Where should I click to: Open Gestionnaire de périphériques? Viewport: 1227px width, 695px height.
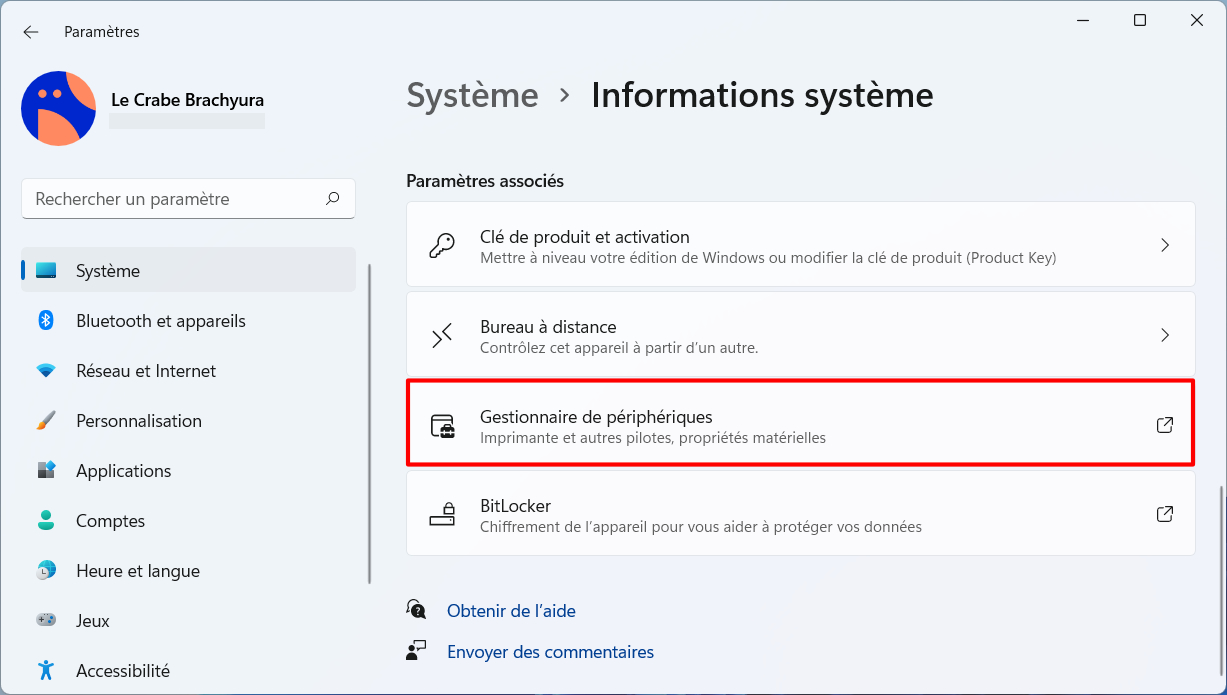click(801, 425)
